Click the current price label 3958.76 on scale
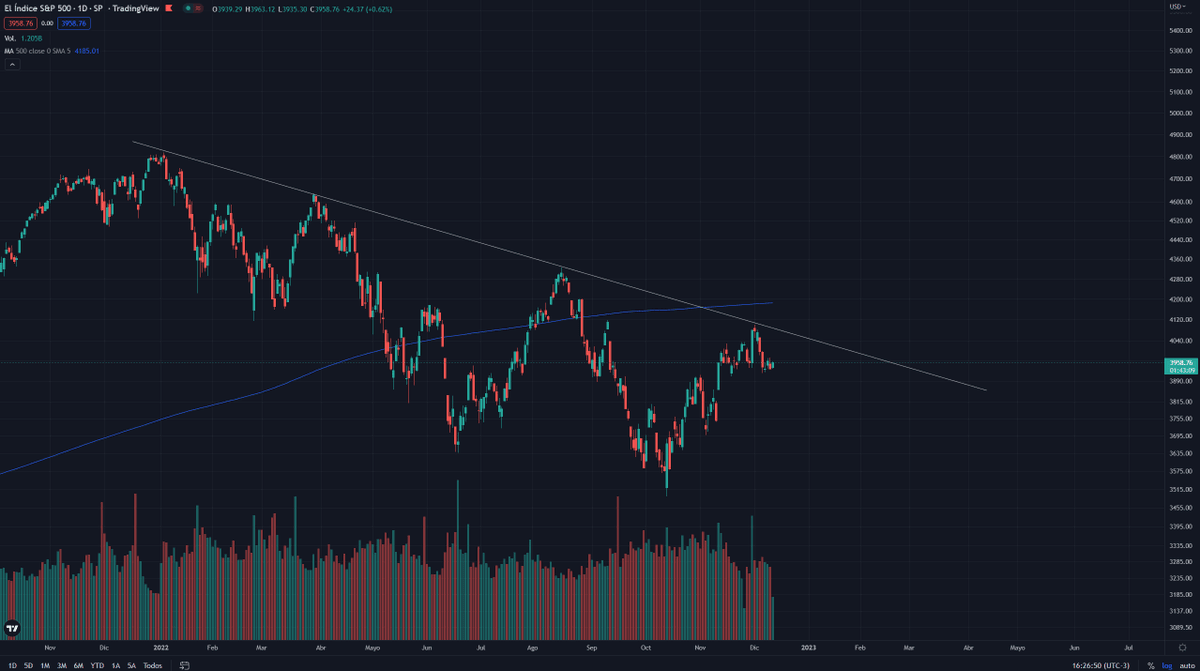Screen dimensions: 1200x671 tap(1181, 362)
